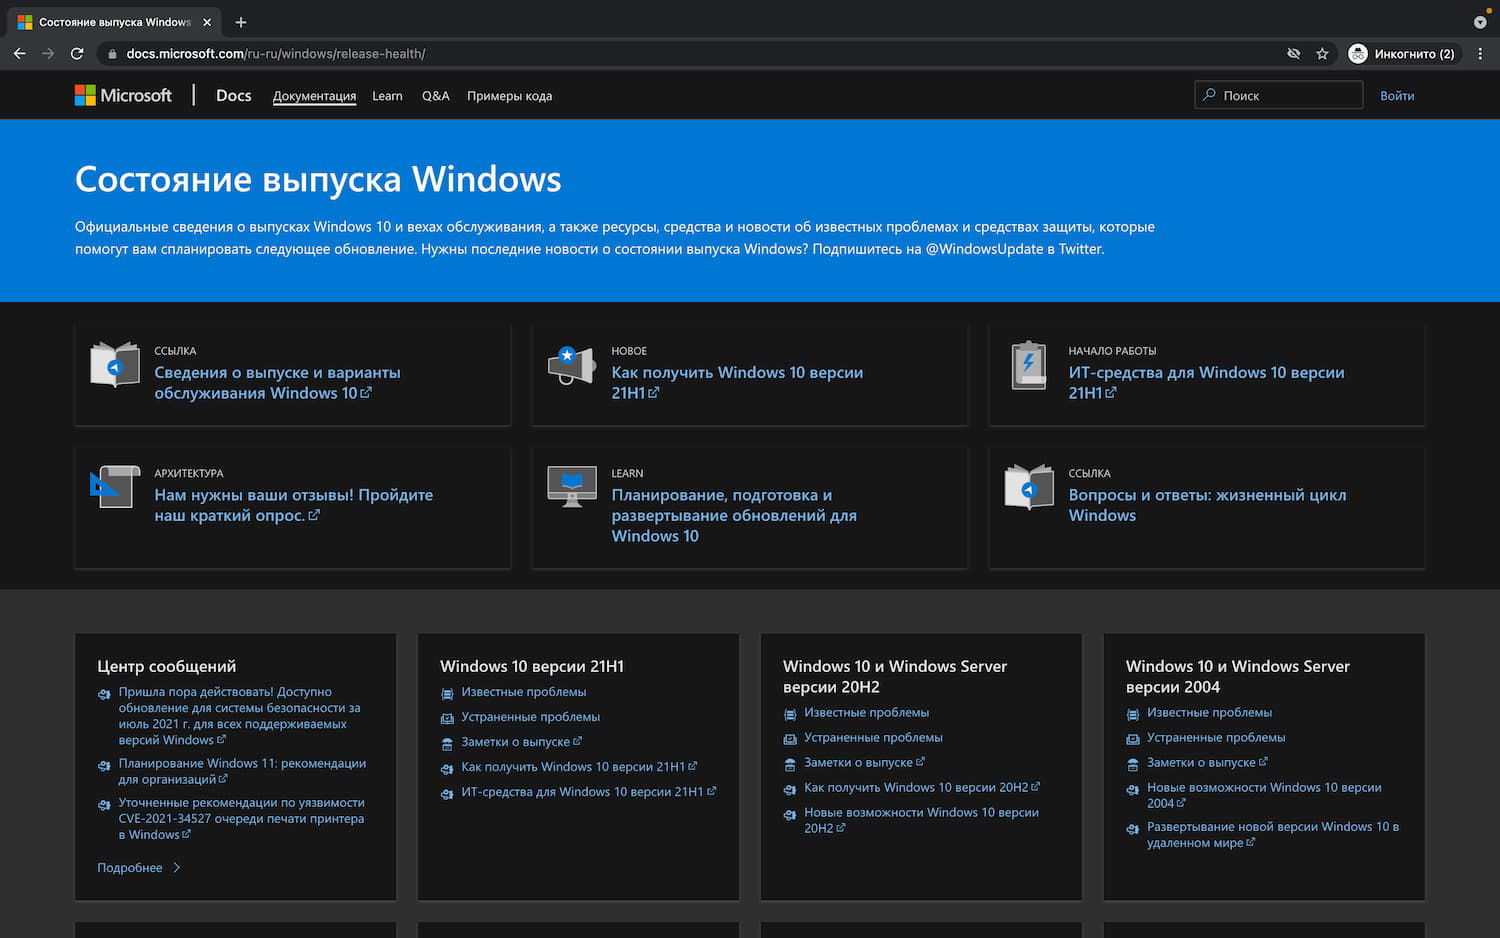Open the Инкогнито (2) profile menu
The image size is (1500, 938).
1403,53
